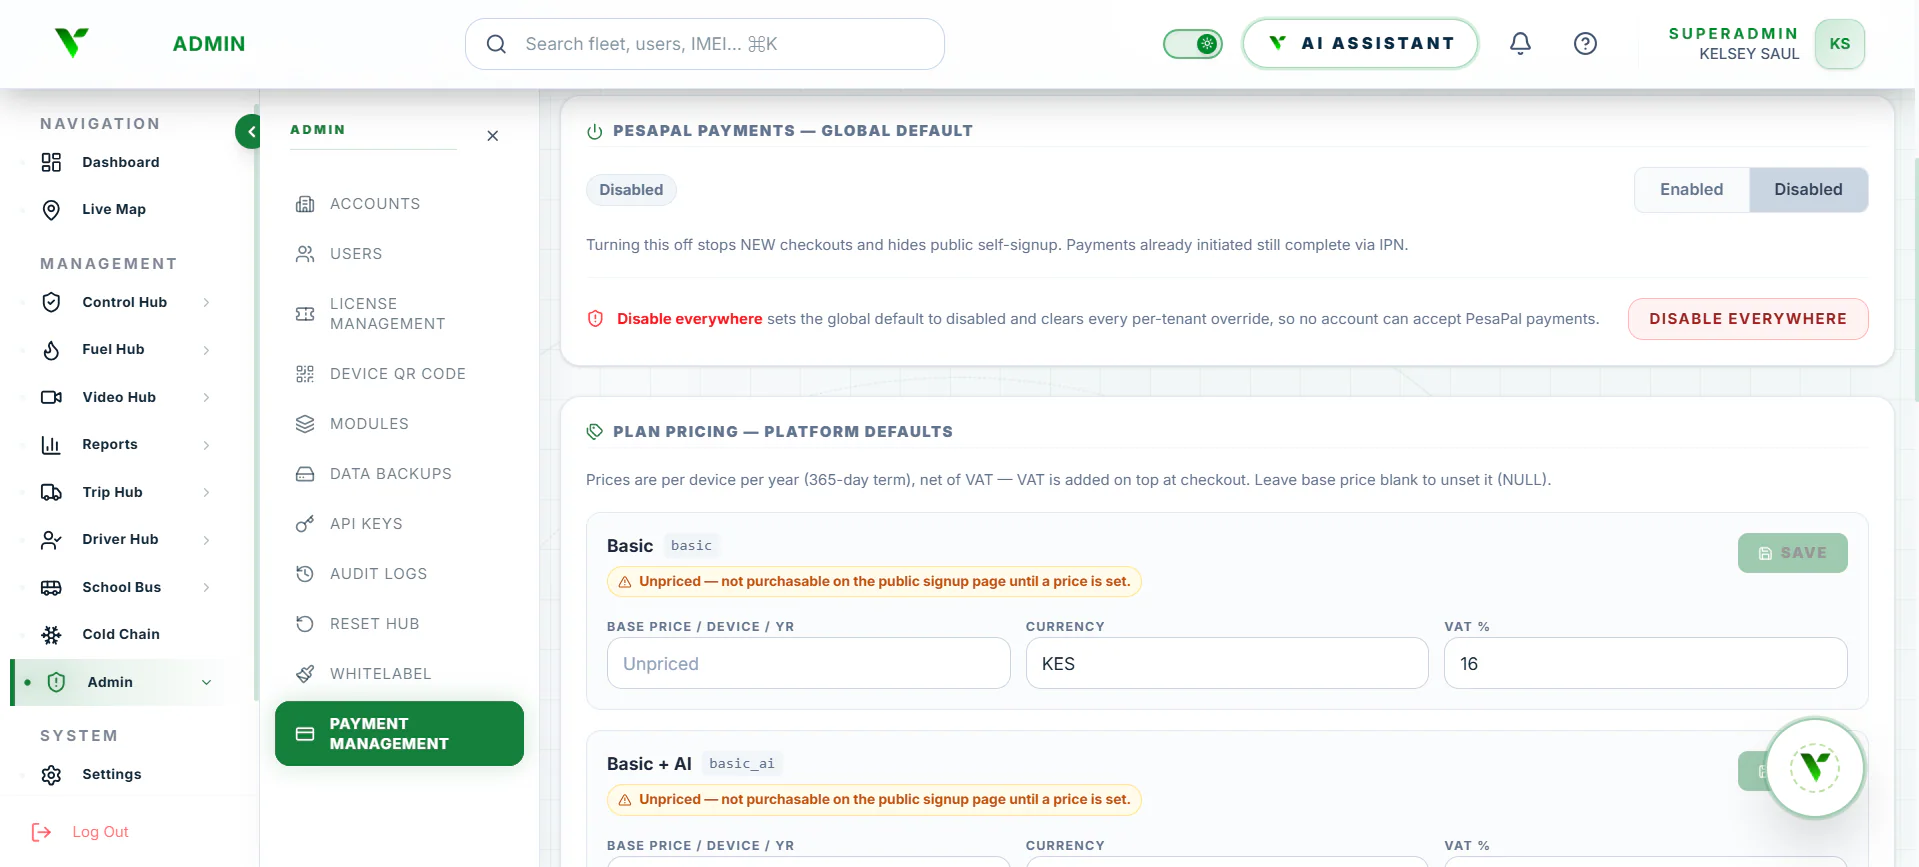Viewport: 1919px width, 867px height.
Task: Expand School Bus submenu chevron
Action: point(206,587)
